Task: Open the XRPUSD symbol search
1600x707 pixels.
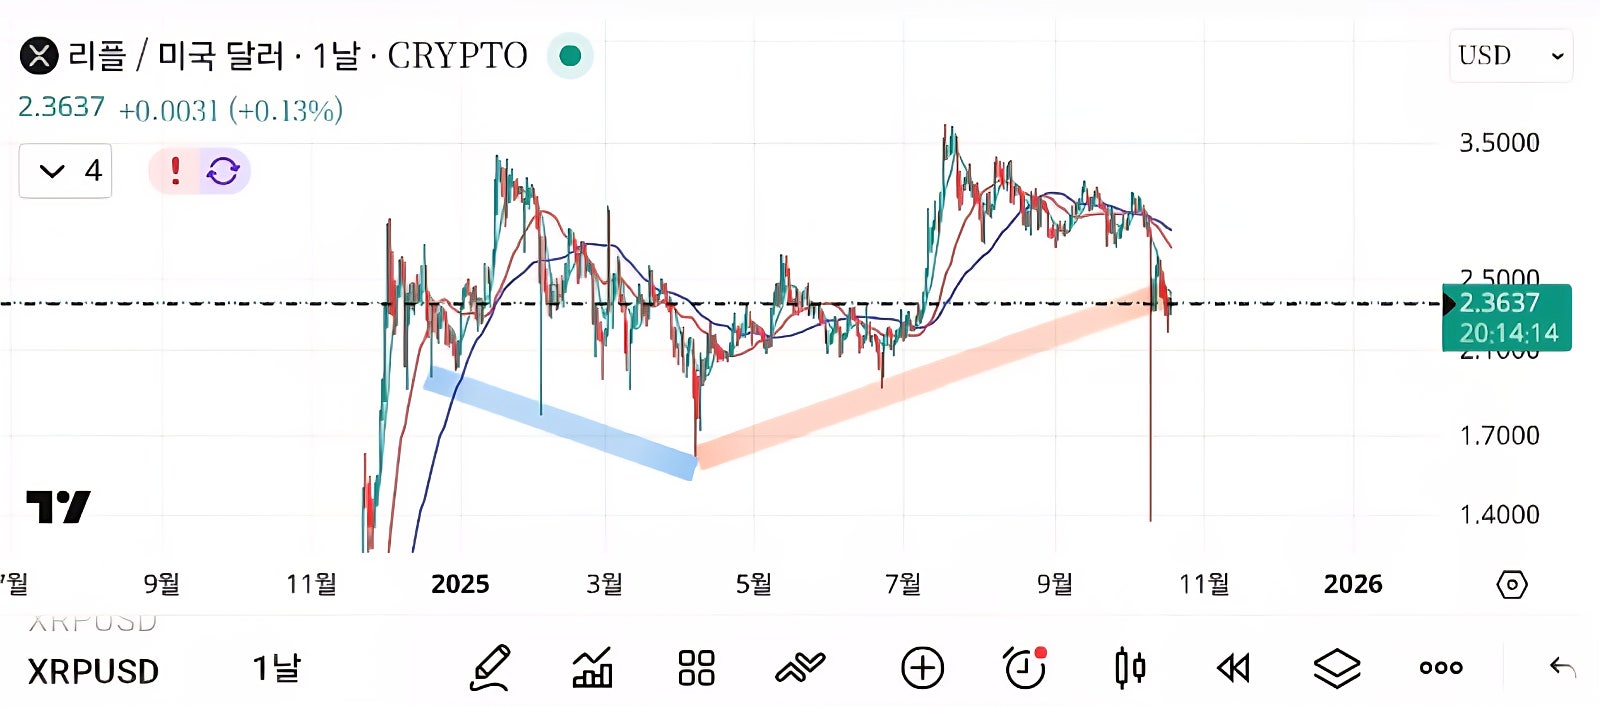Action: tap(93, 671)
